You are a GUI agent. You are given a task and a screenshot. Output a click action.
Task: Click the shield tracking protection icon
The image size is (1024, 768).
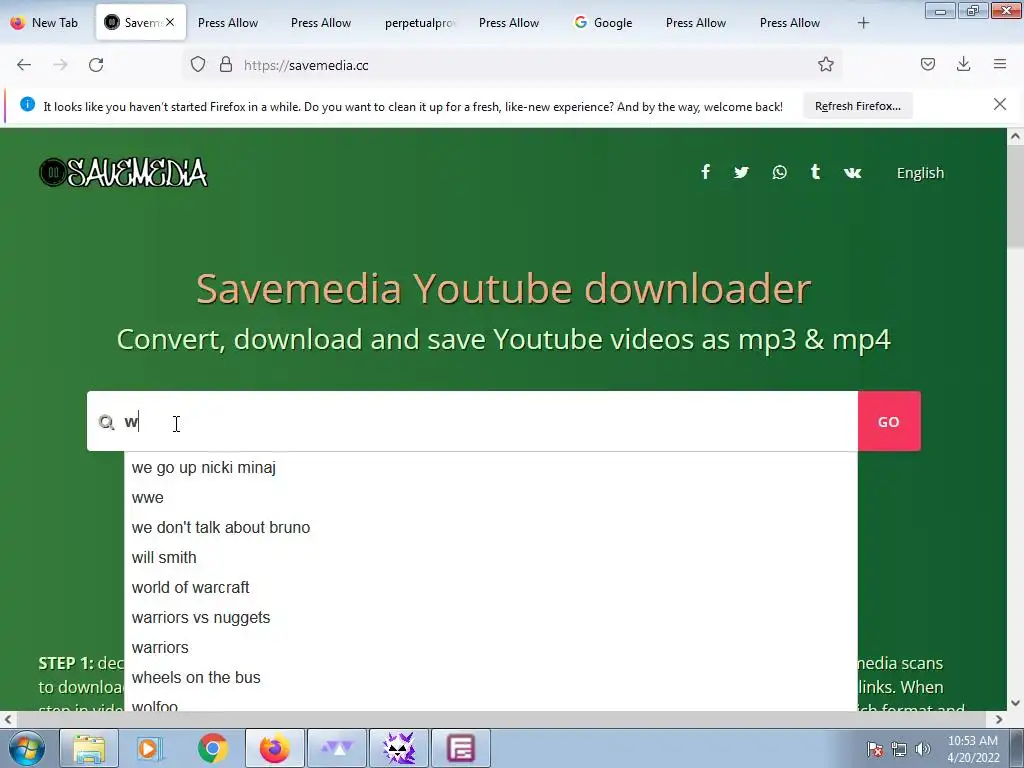tap(198, 65)
